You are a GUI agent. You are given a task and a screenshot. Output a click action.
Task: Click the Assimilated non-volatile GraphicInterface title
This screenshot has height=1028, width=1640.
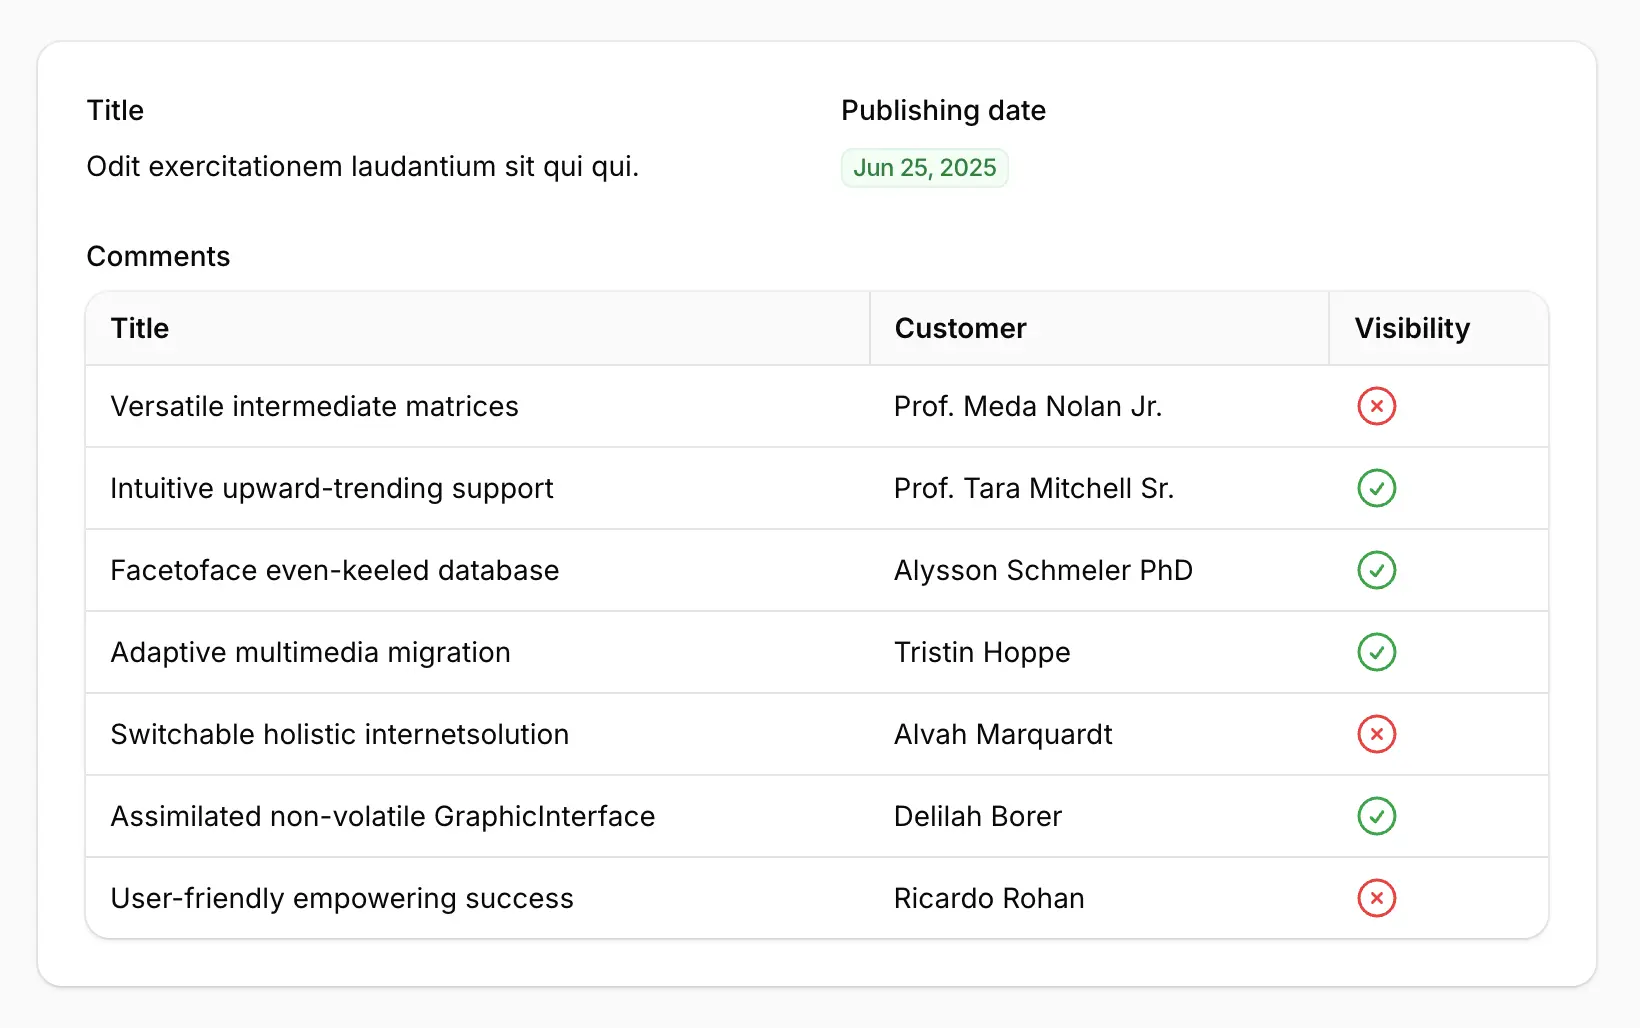tap(382, 816)
